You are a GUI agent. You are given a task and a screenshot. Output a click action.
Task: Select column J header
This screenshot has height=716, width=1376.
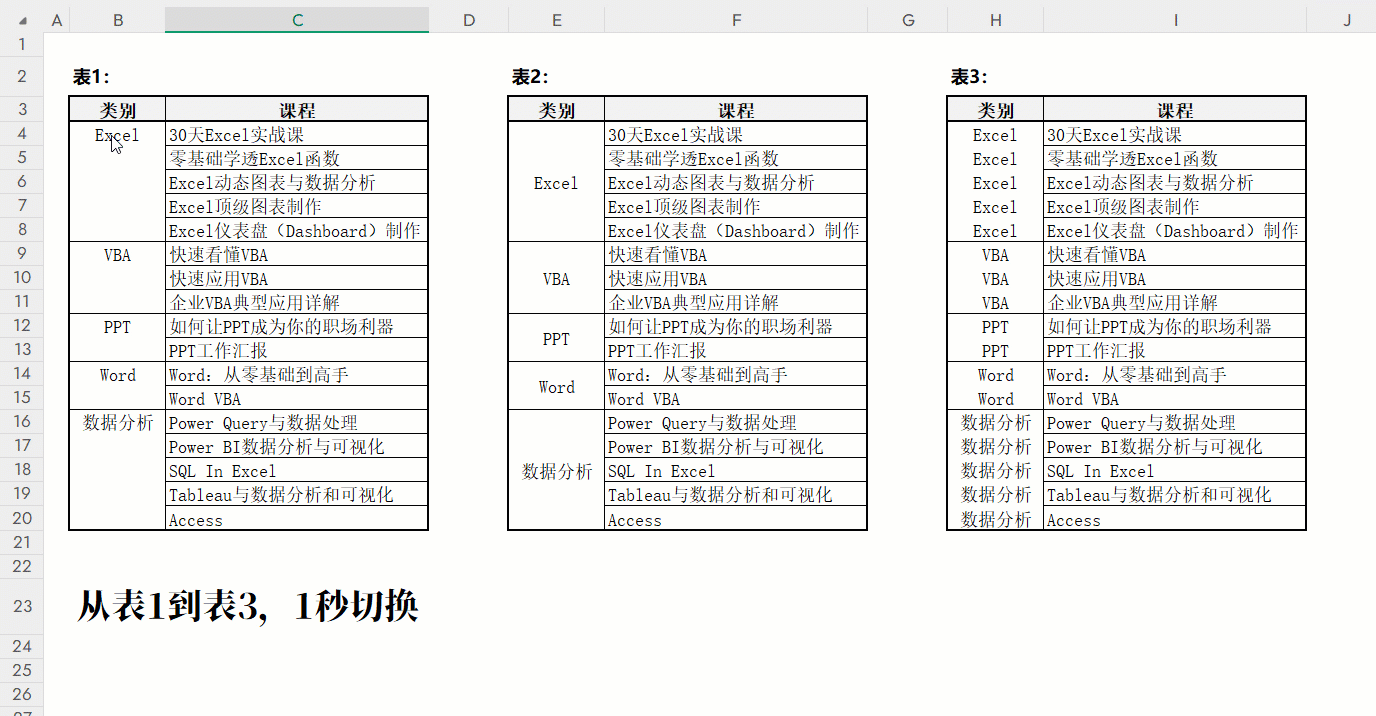1346,20
